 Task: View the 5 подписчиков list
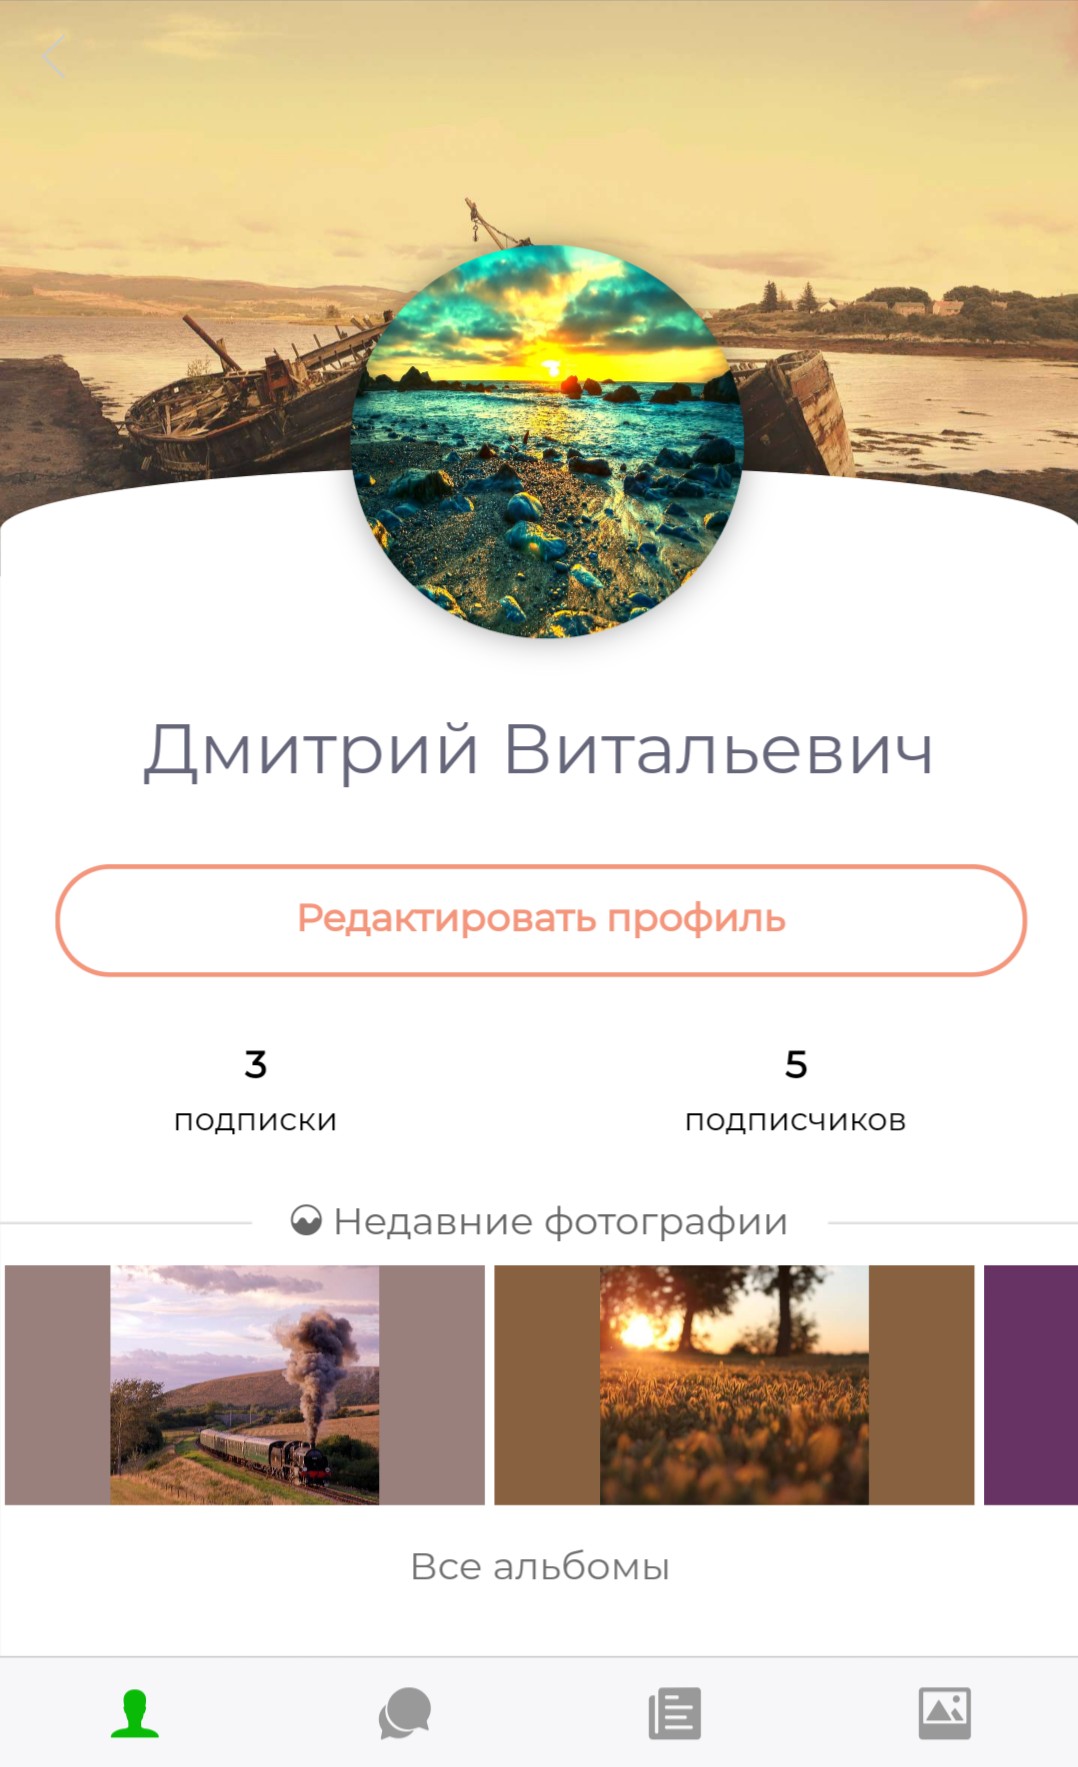tap(796, 1090)
